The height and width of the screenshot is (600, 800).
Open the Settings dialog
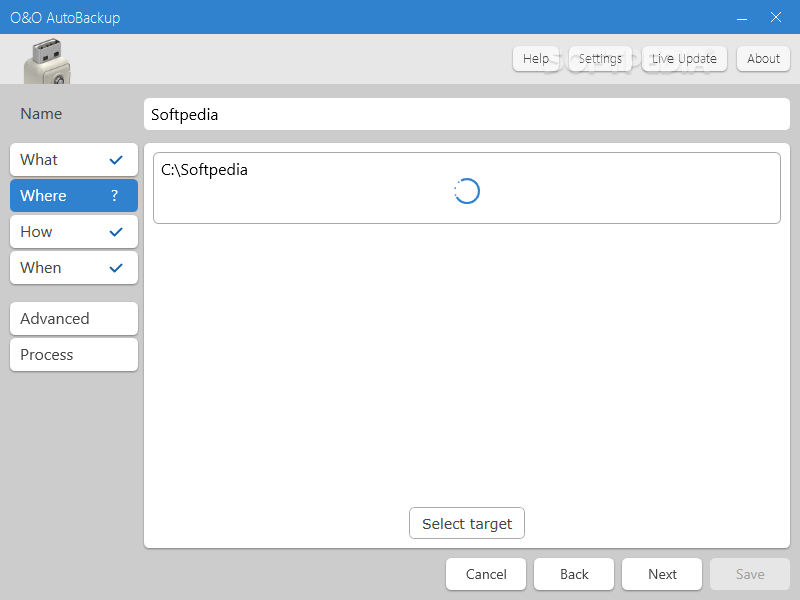coord(600,59)
